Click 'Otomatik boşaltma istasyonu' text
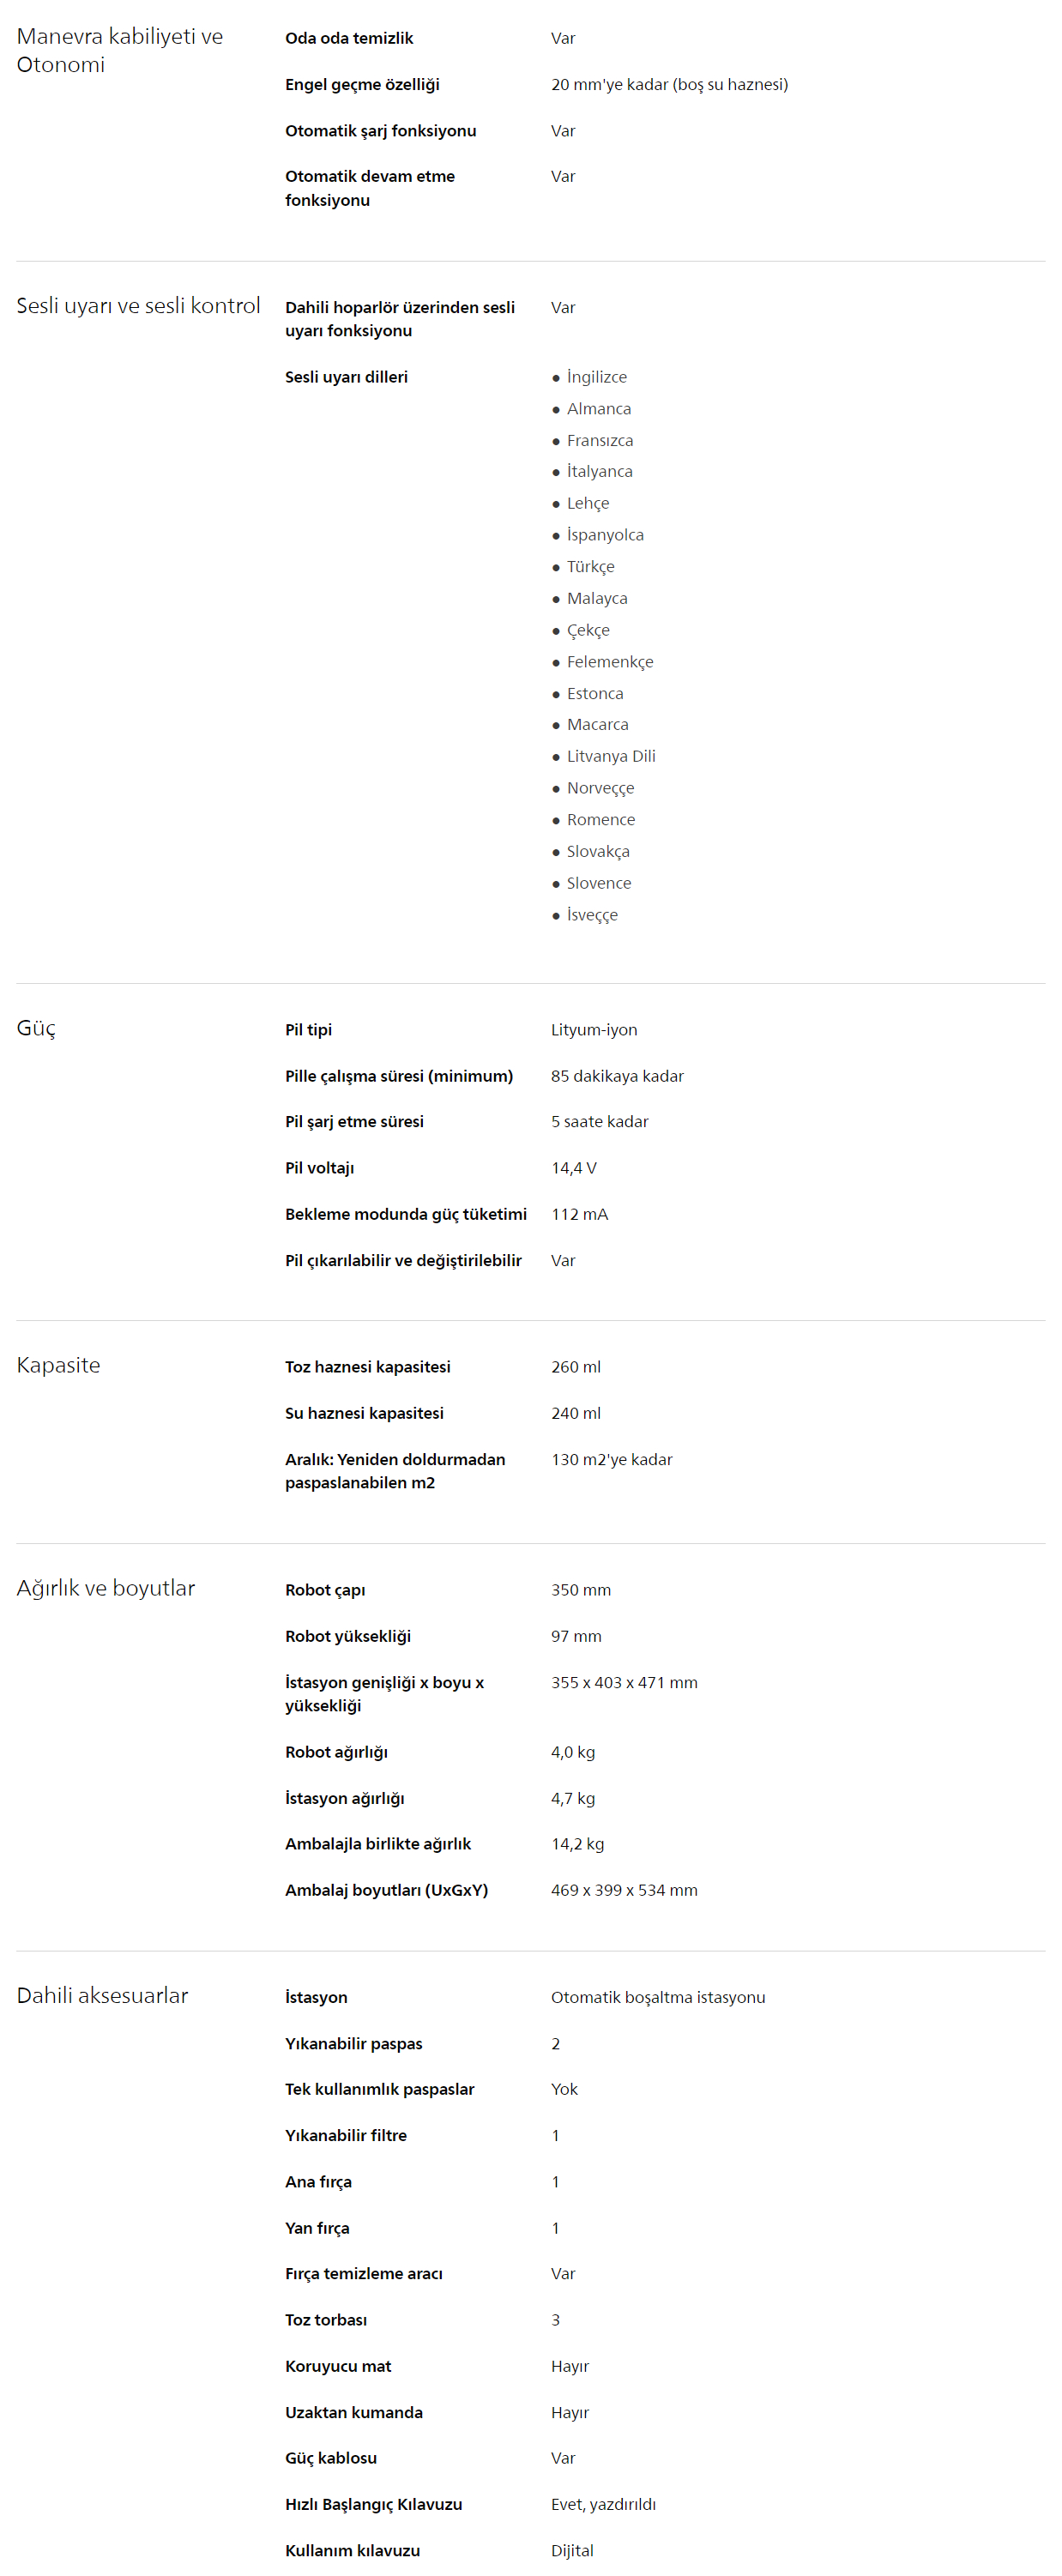Screen dimensions: 1062x2576 pos(658,1997)
